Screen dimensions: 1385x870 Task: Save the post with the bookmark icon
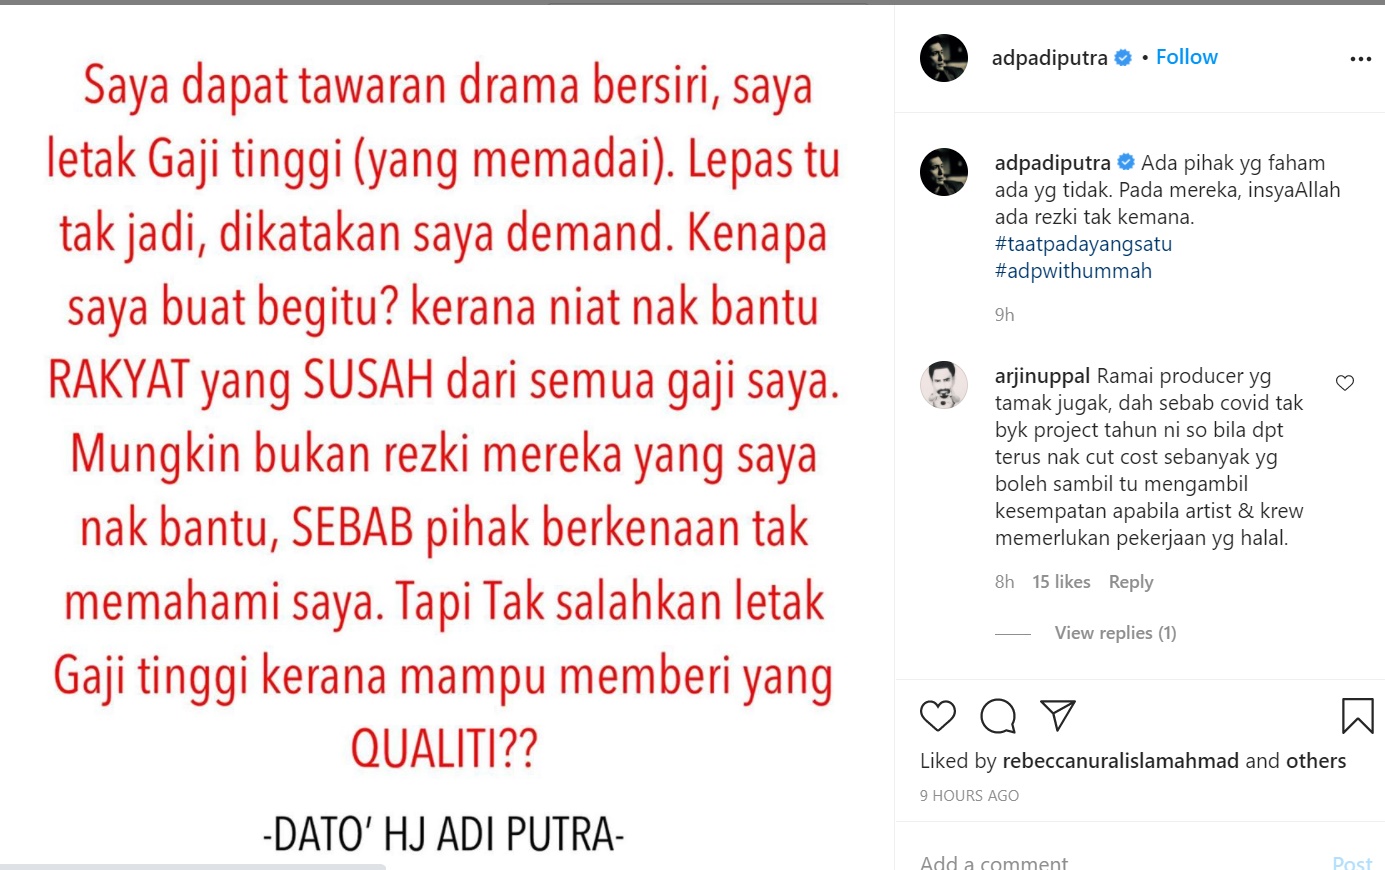tap(1357, 716)
